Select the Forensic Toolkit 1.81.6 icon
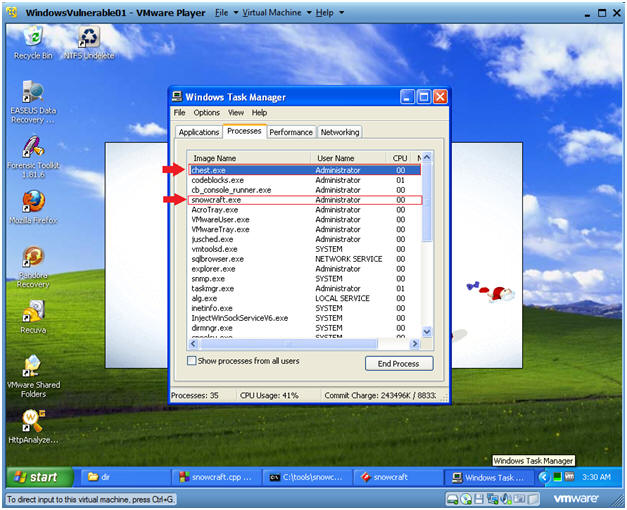This screenshot has height=510, width=627. [x=33, y=157]
